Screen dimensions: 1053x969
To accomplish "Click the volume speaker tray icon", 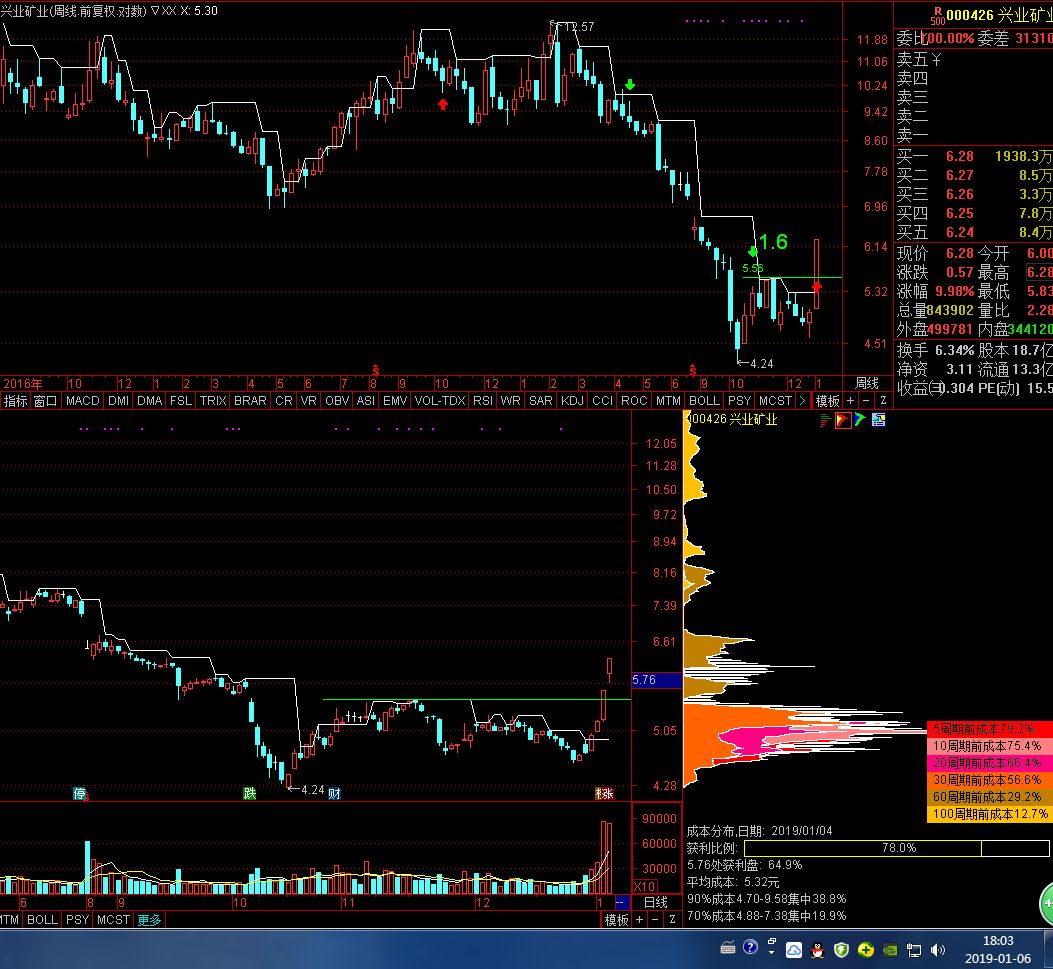I will coord(938,949).
